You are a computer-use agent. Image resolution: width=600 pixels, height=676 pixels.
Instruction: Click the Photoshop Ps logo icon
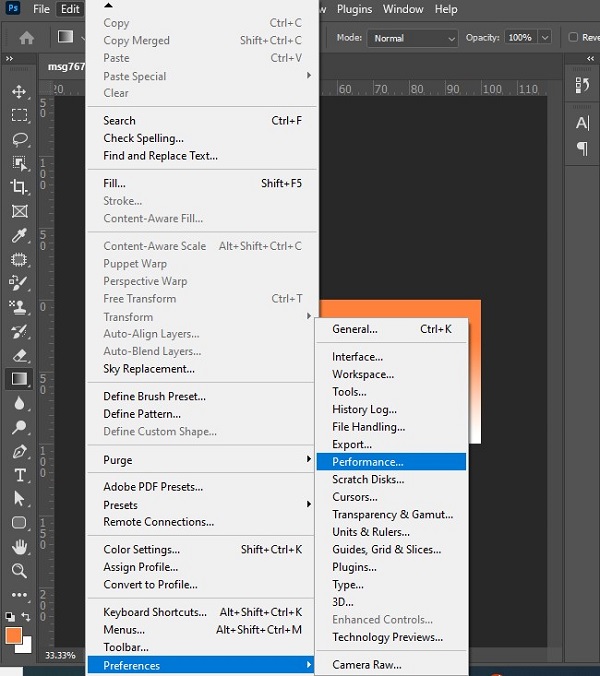13,8
